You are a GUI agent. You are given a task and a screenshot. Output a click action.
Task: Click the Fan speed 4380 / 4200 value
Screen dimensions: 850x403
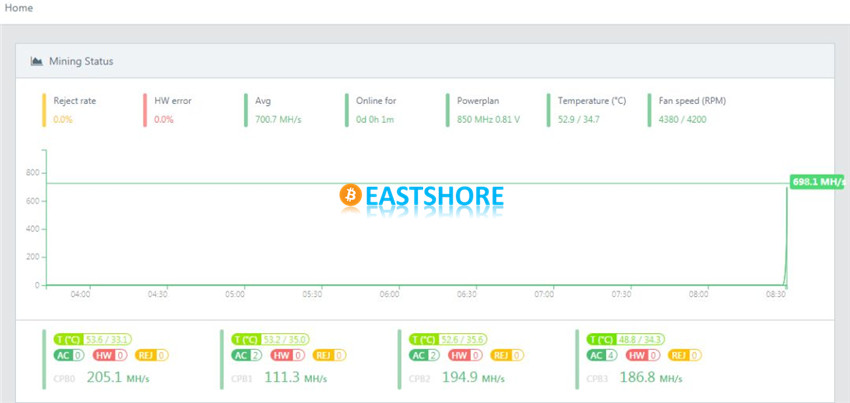pyautogui.click(x=682, y=120)
